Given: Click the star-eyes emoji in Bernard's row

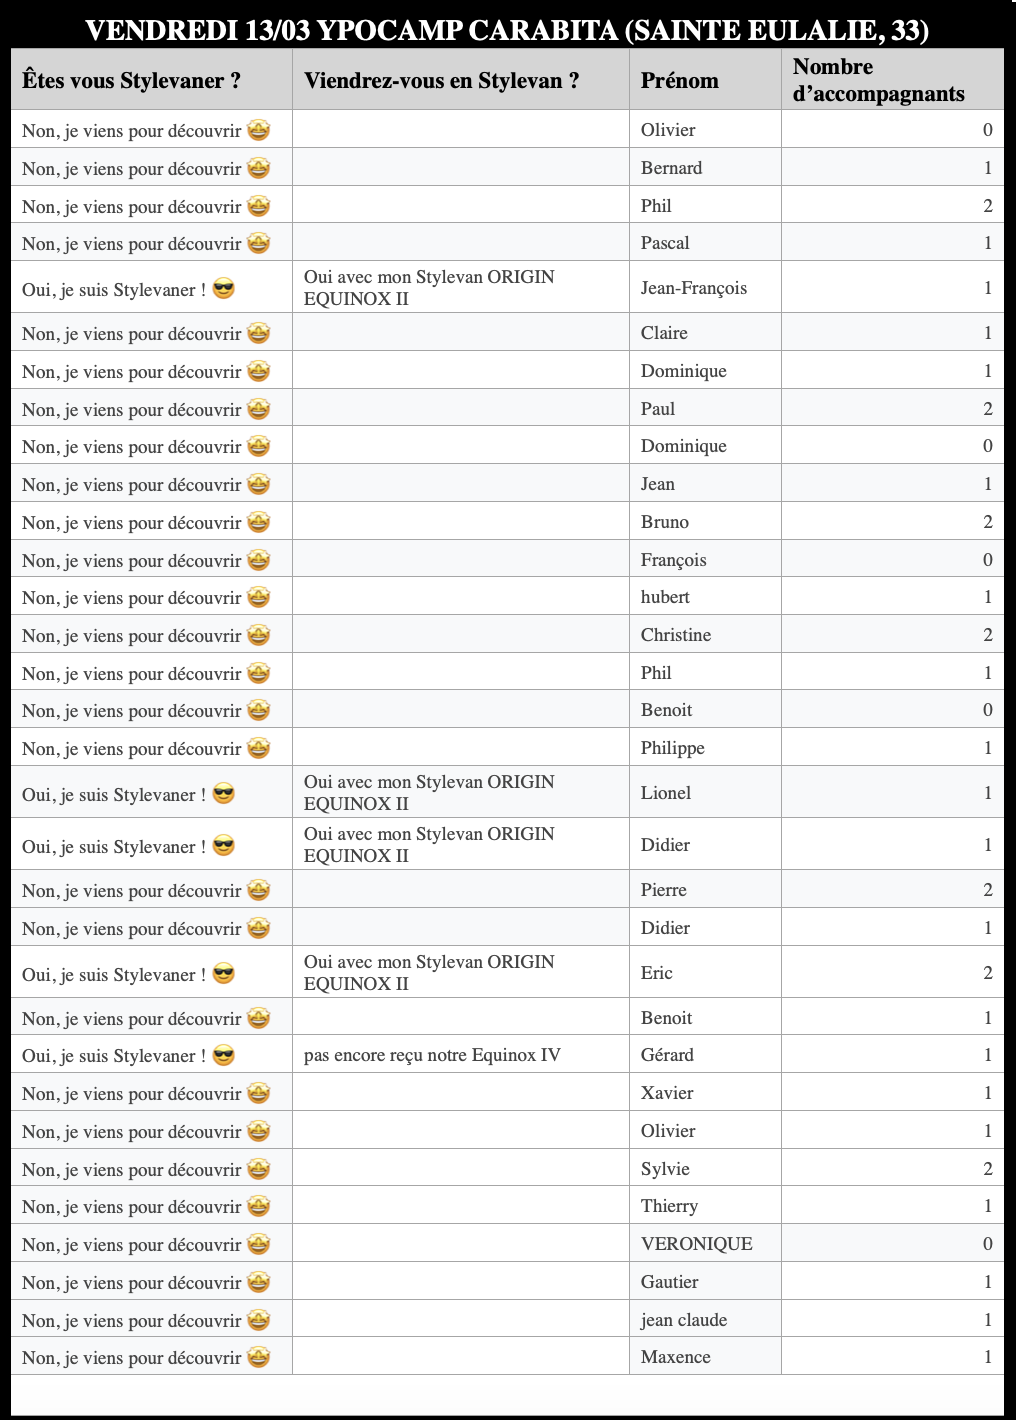Looking at the screenshot, I should click(x=259, y=168).
